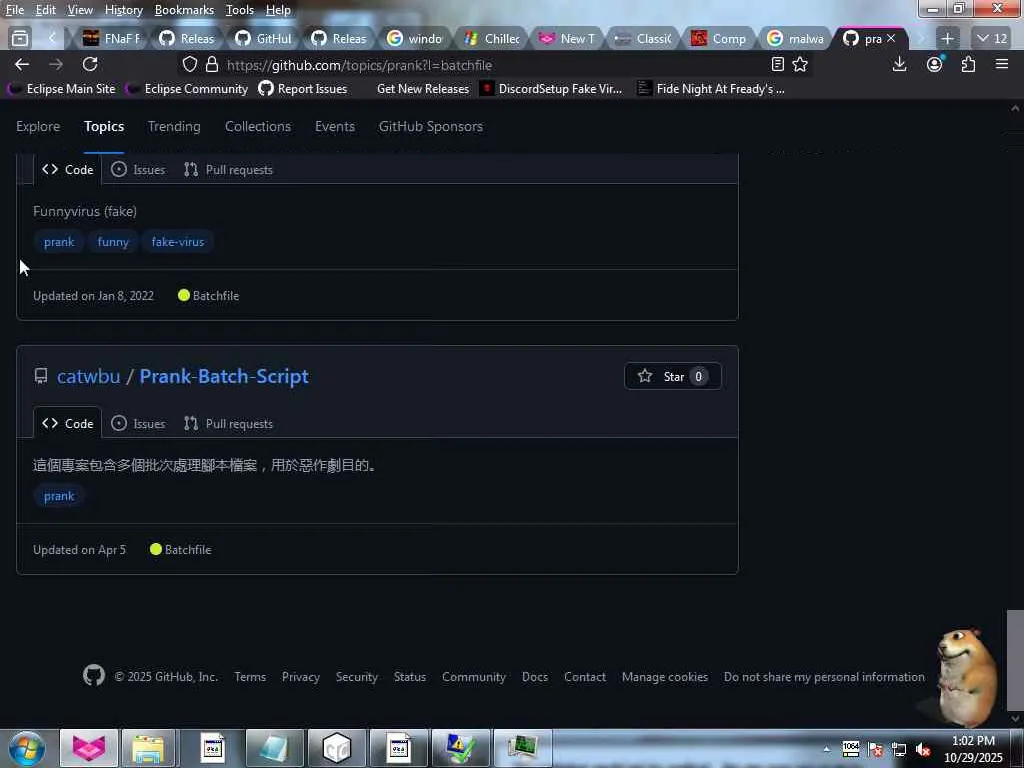
Task: Click the warning-monitor taskbar icon
Action: click(x=460, y=748)
